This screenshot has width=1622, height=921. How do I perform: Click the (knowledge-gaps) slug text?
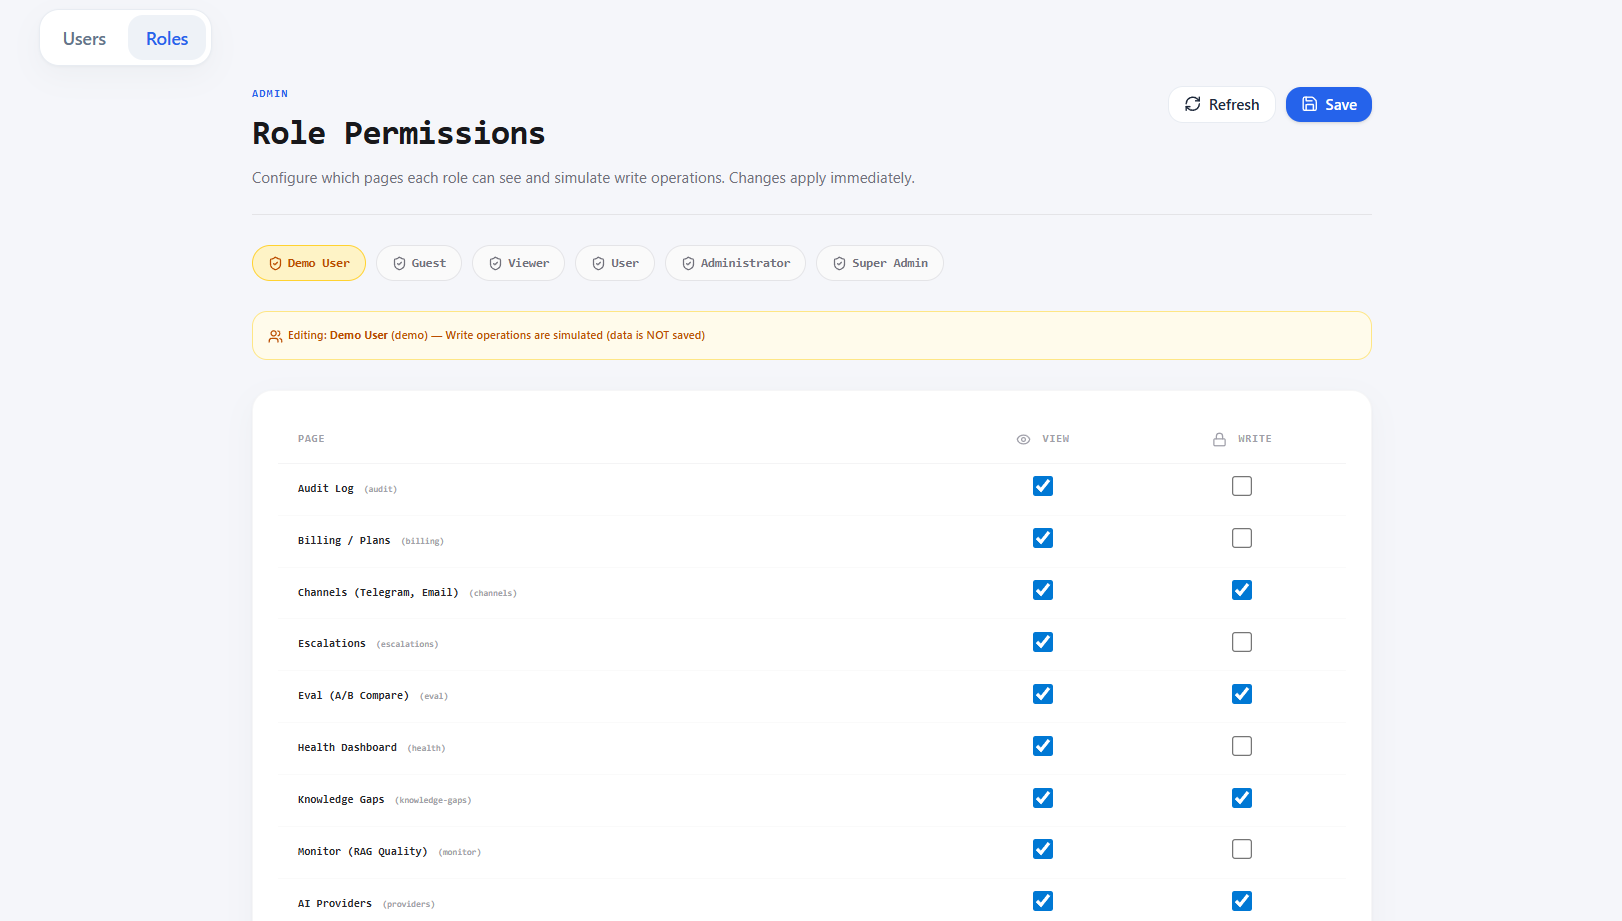pyautogui.click(x=433, y=801)
